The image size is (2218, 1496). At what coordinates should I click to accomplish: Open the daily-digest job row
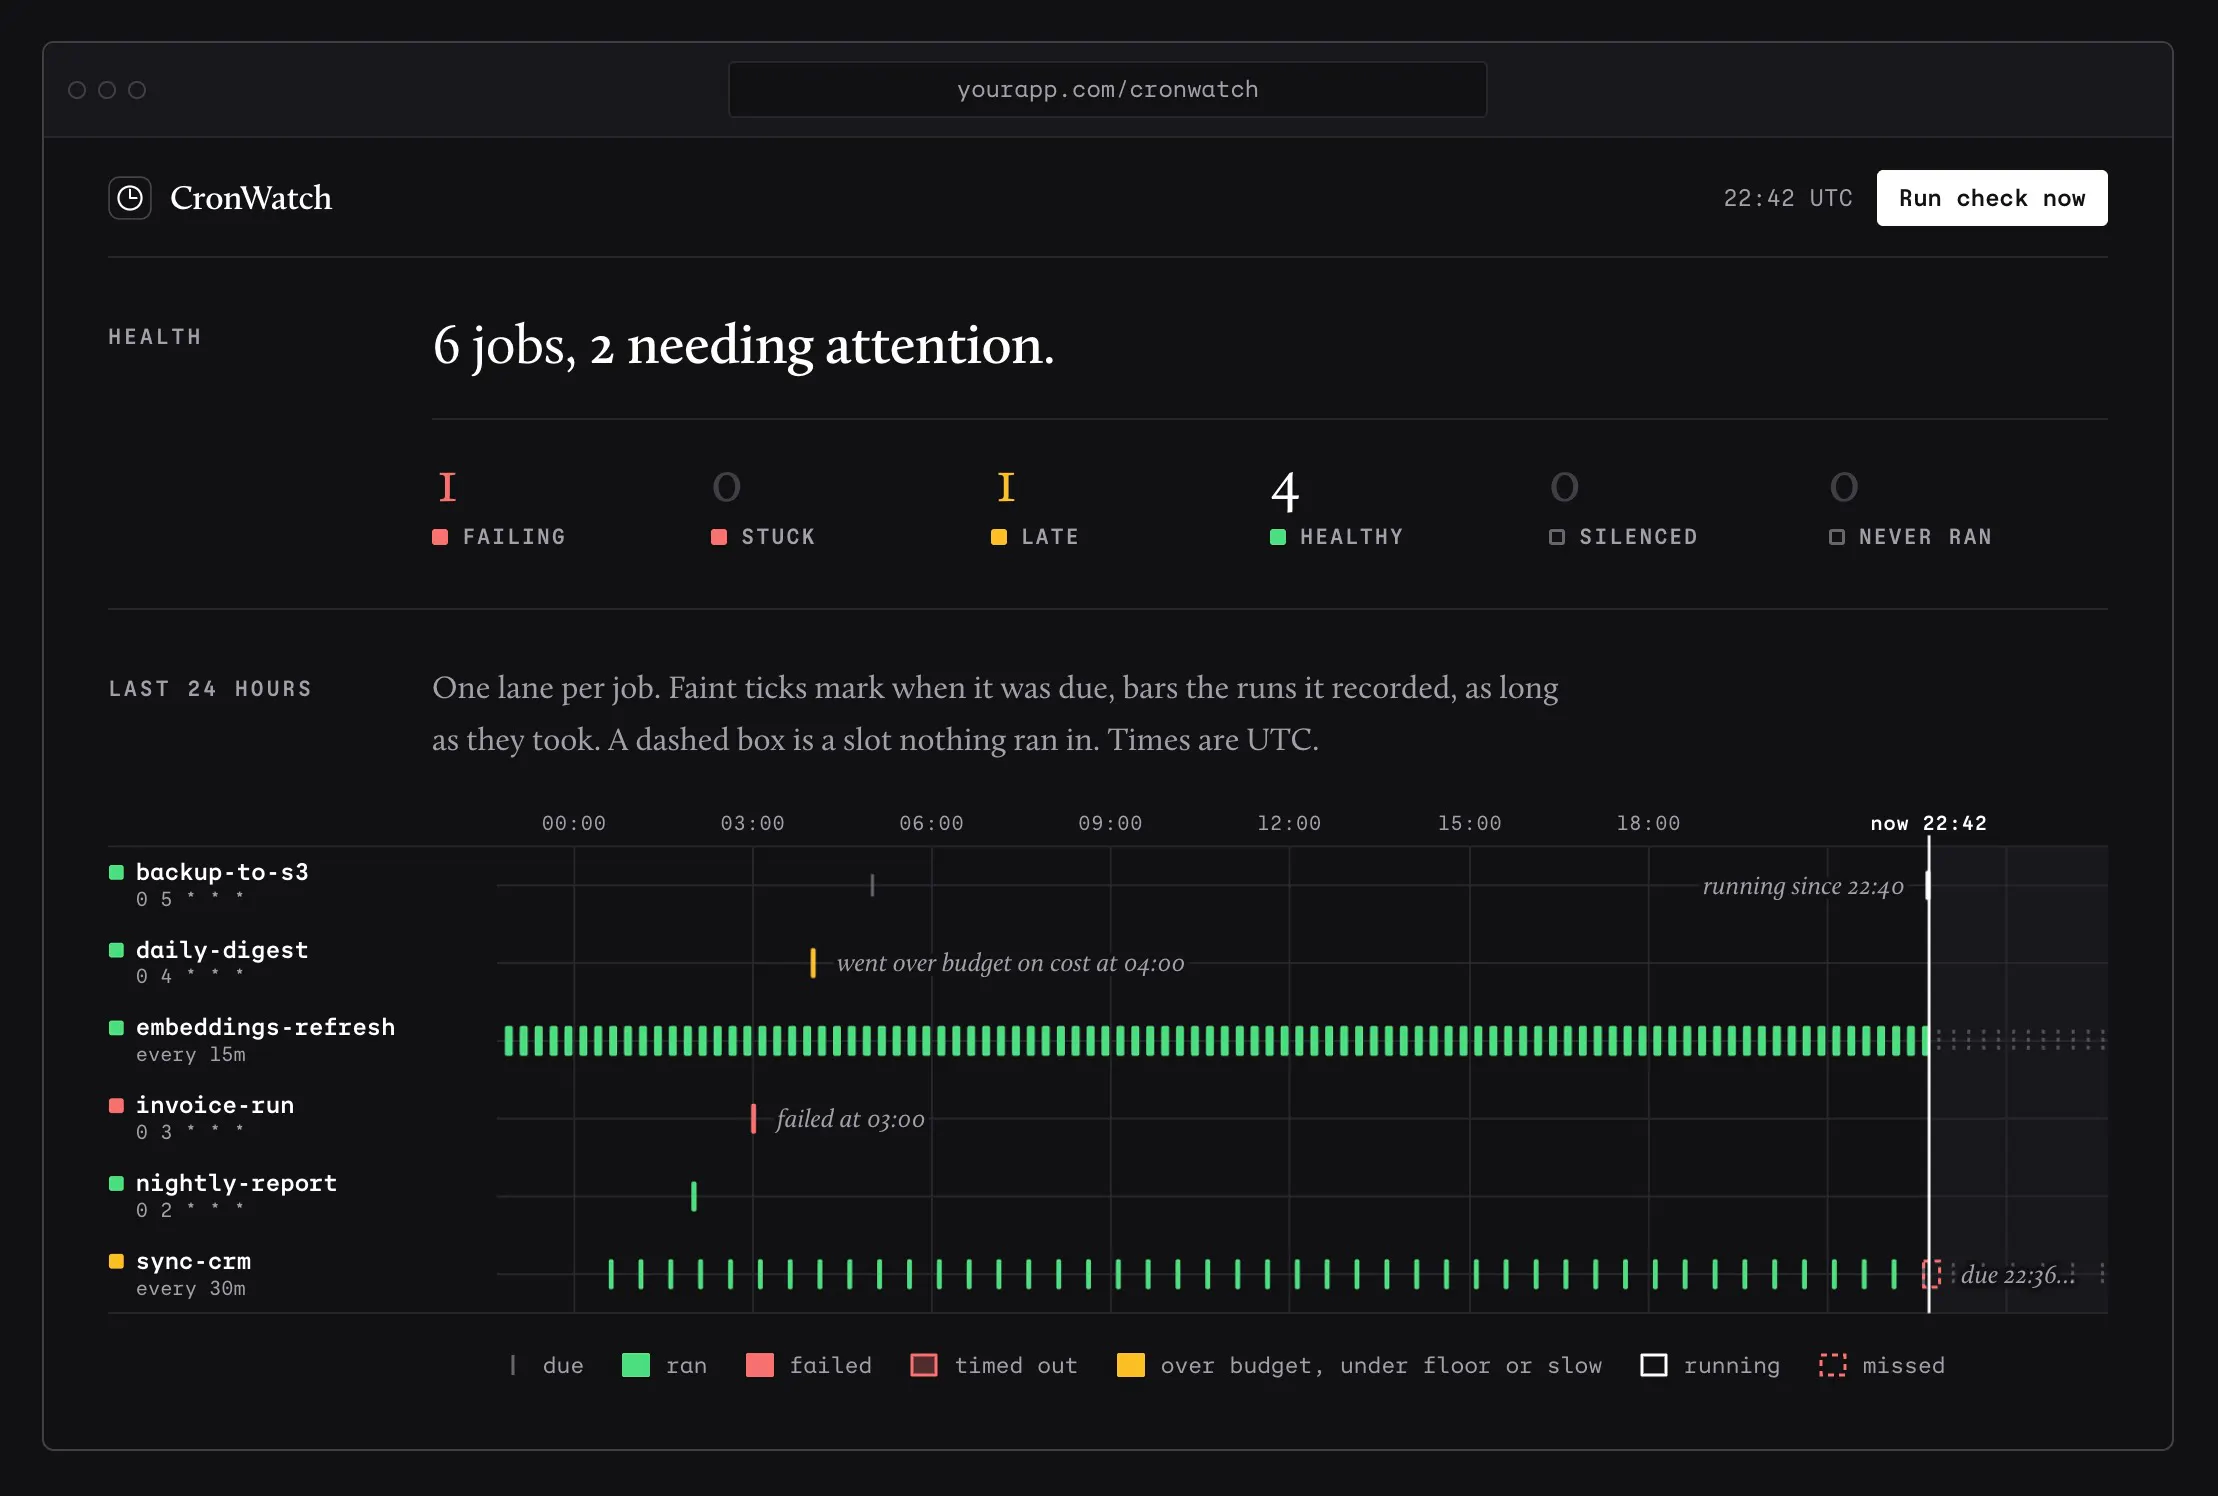click(1108, 963)
